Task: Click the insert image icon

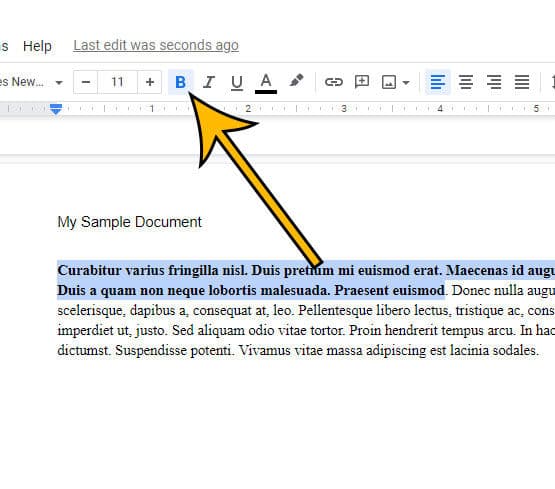Action: [389, 82]
